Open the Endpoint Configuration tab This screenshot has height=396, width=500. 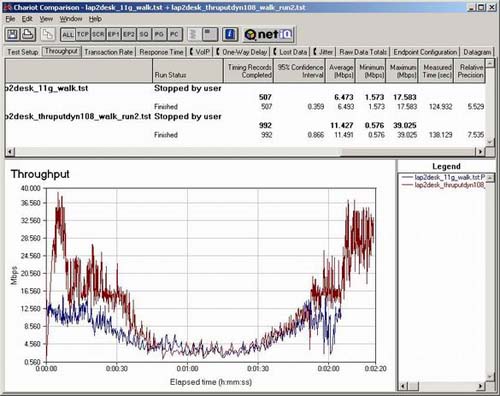[x=425, y=52]
